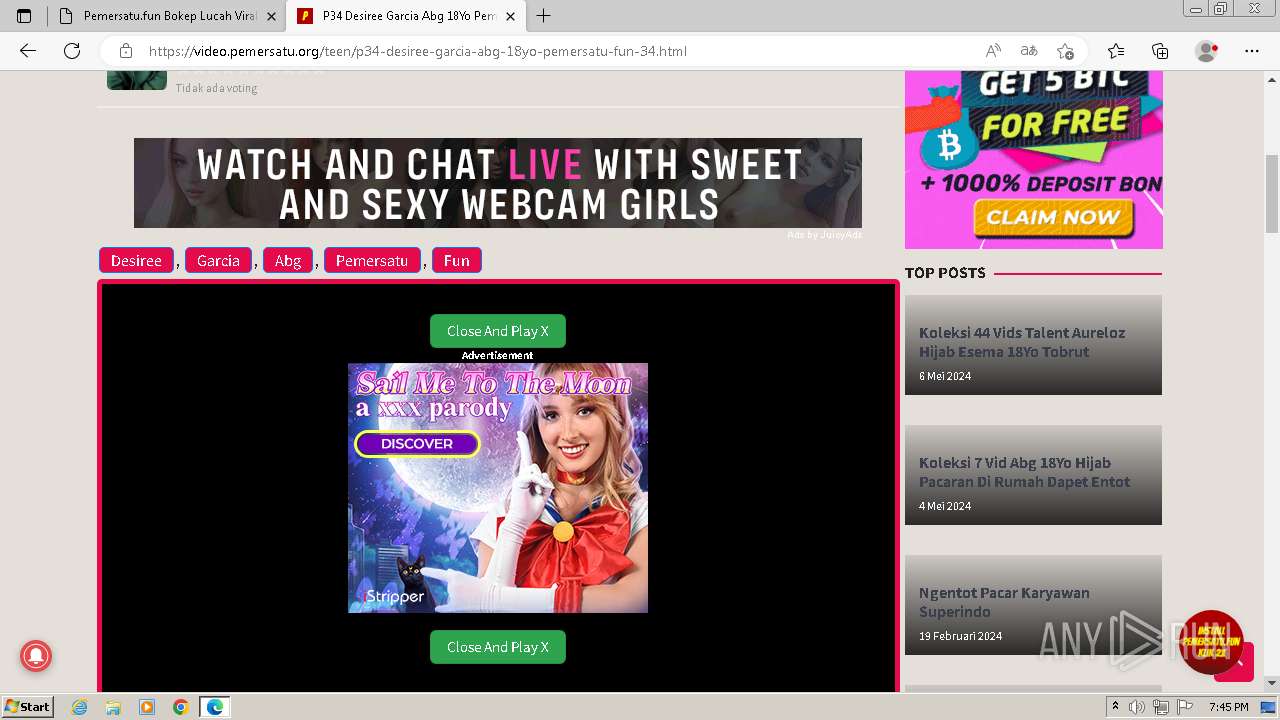1280x720 pixels.
Task: Open the tab actions menu icon
Action: pyautogui.click(x=24, y=16)
